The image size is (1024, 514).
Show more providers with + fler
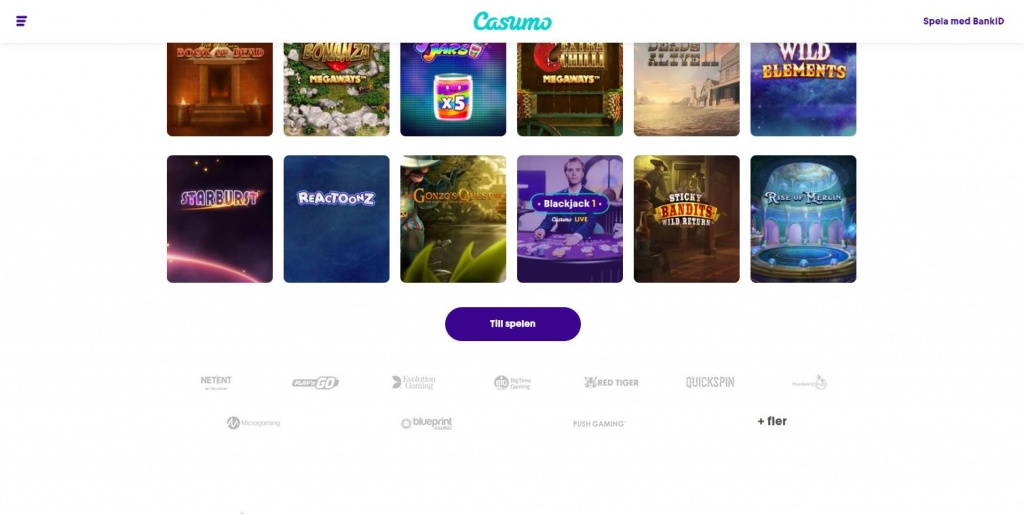(772, 421)
